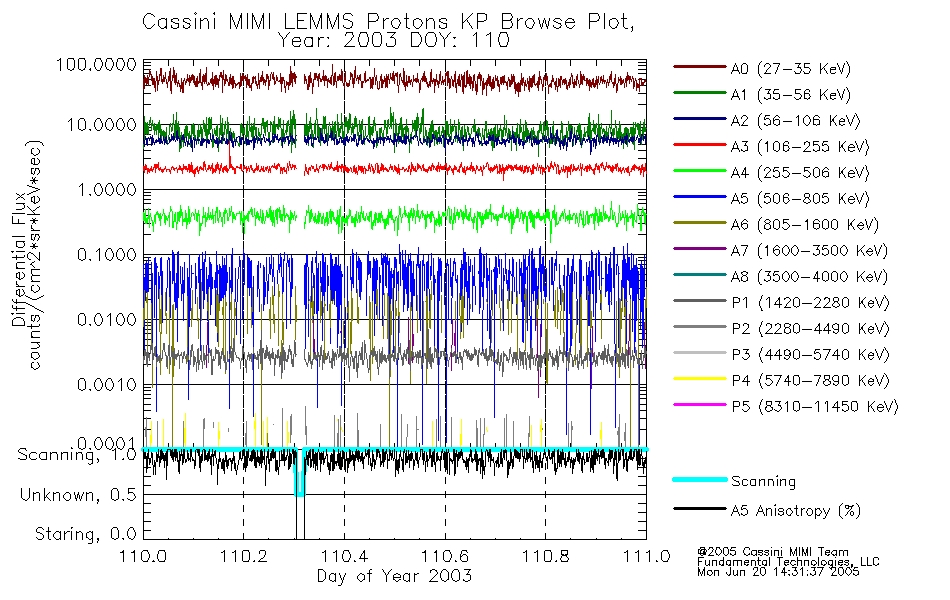
Task: Click the Staring, 0.0 axis label
Action: click(86, 534)
